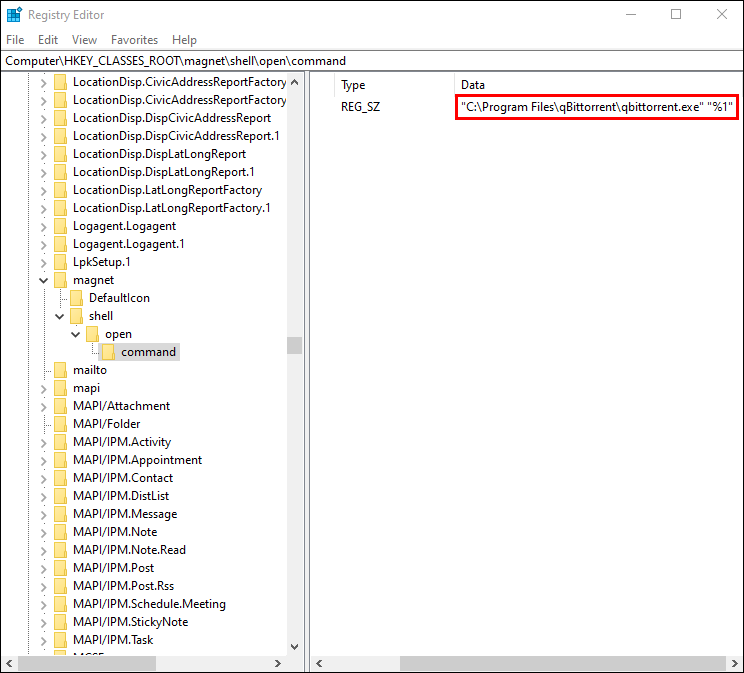The image size is (744, 673).
Task: Maximize the Registry Editor window
Action: pyautogui.click(x=676, y=15)
